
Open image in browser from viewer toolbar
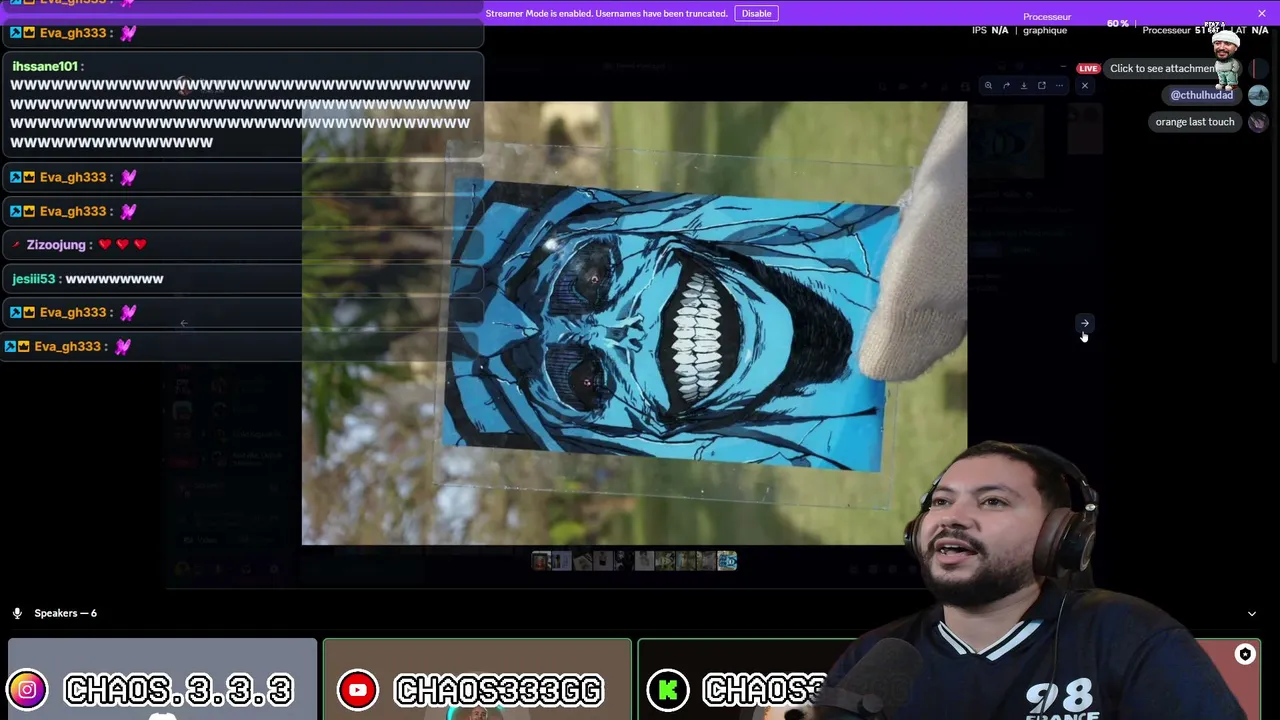pyautogui.click(x=1041, y=86)
